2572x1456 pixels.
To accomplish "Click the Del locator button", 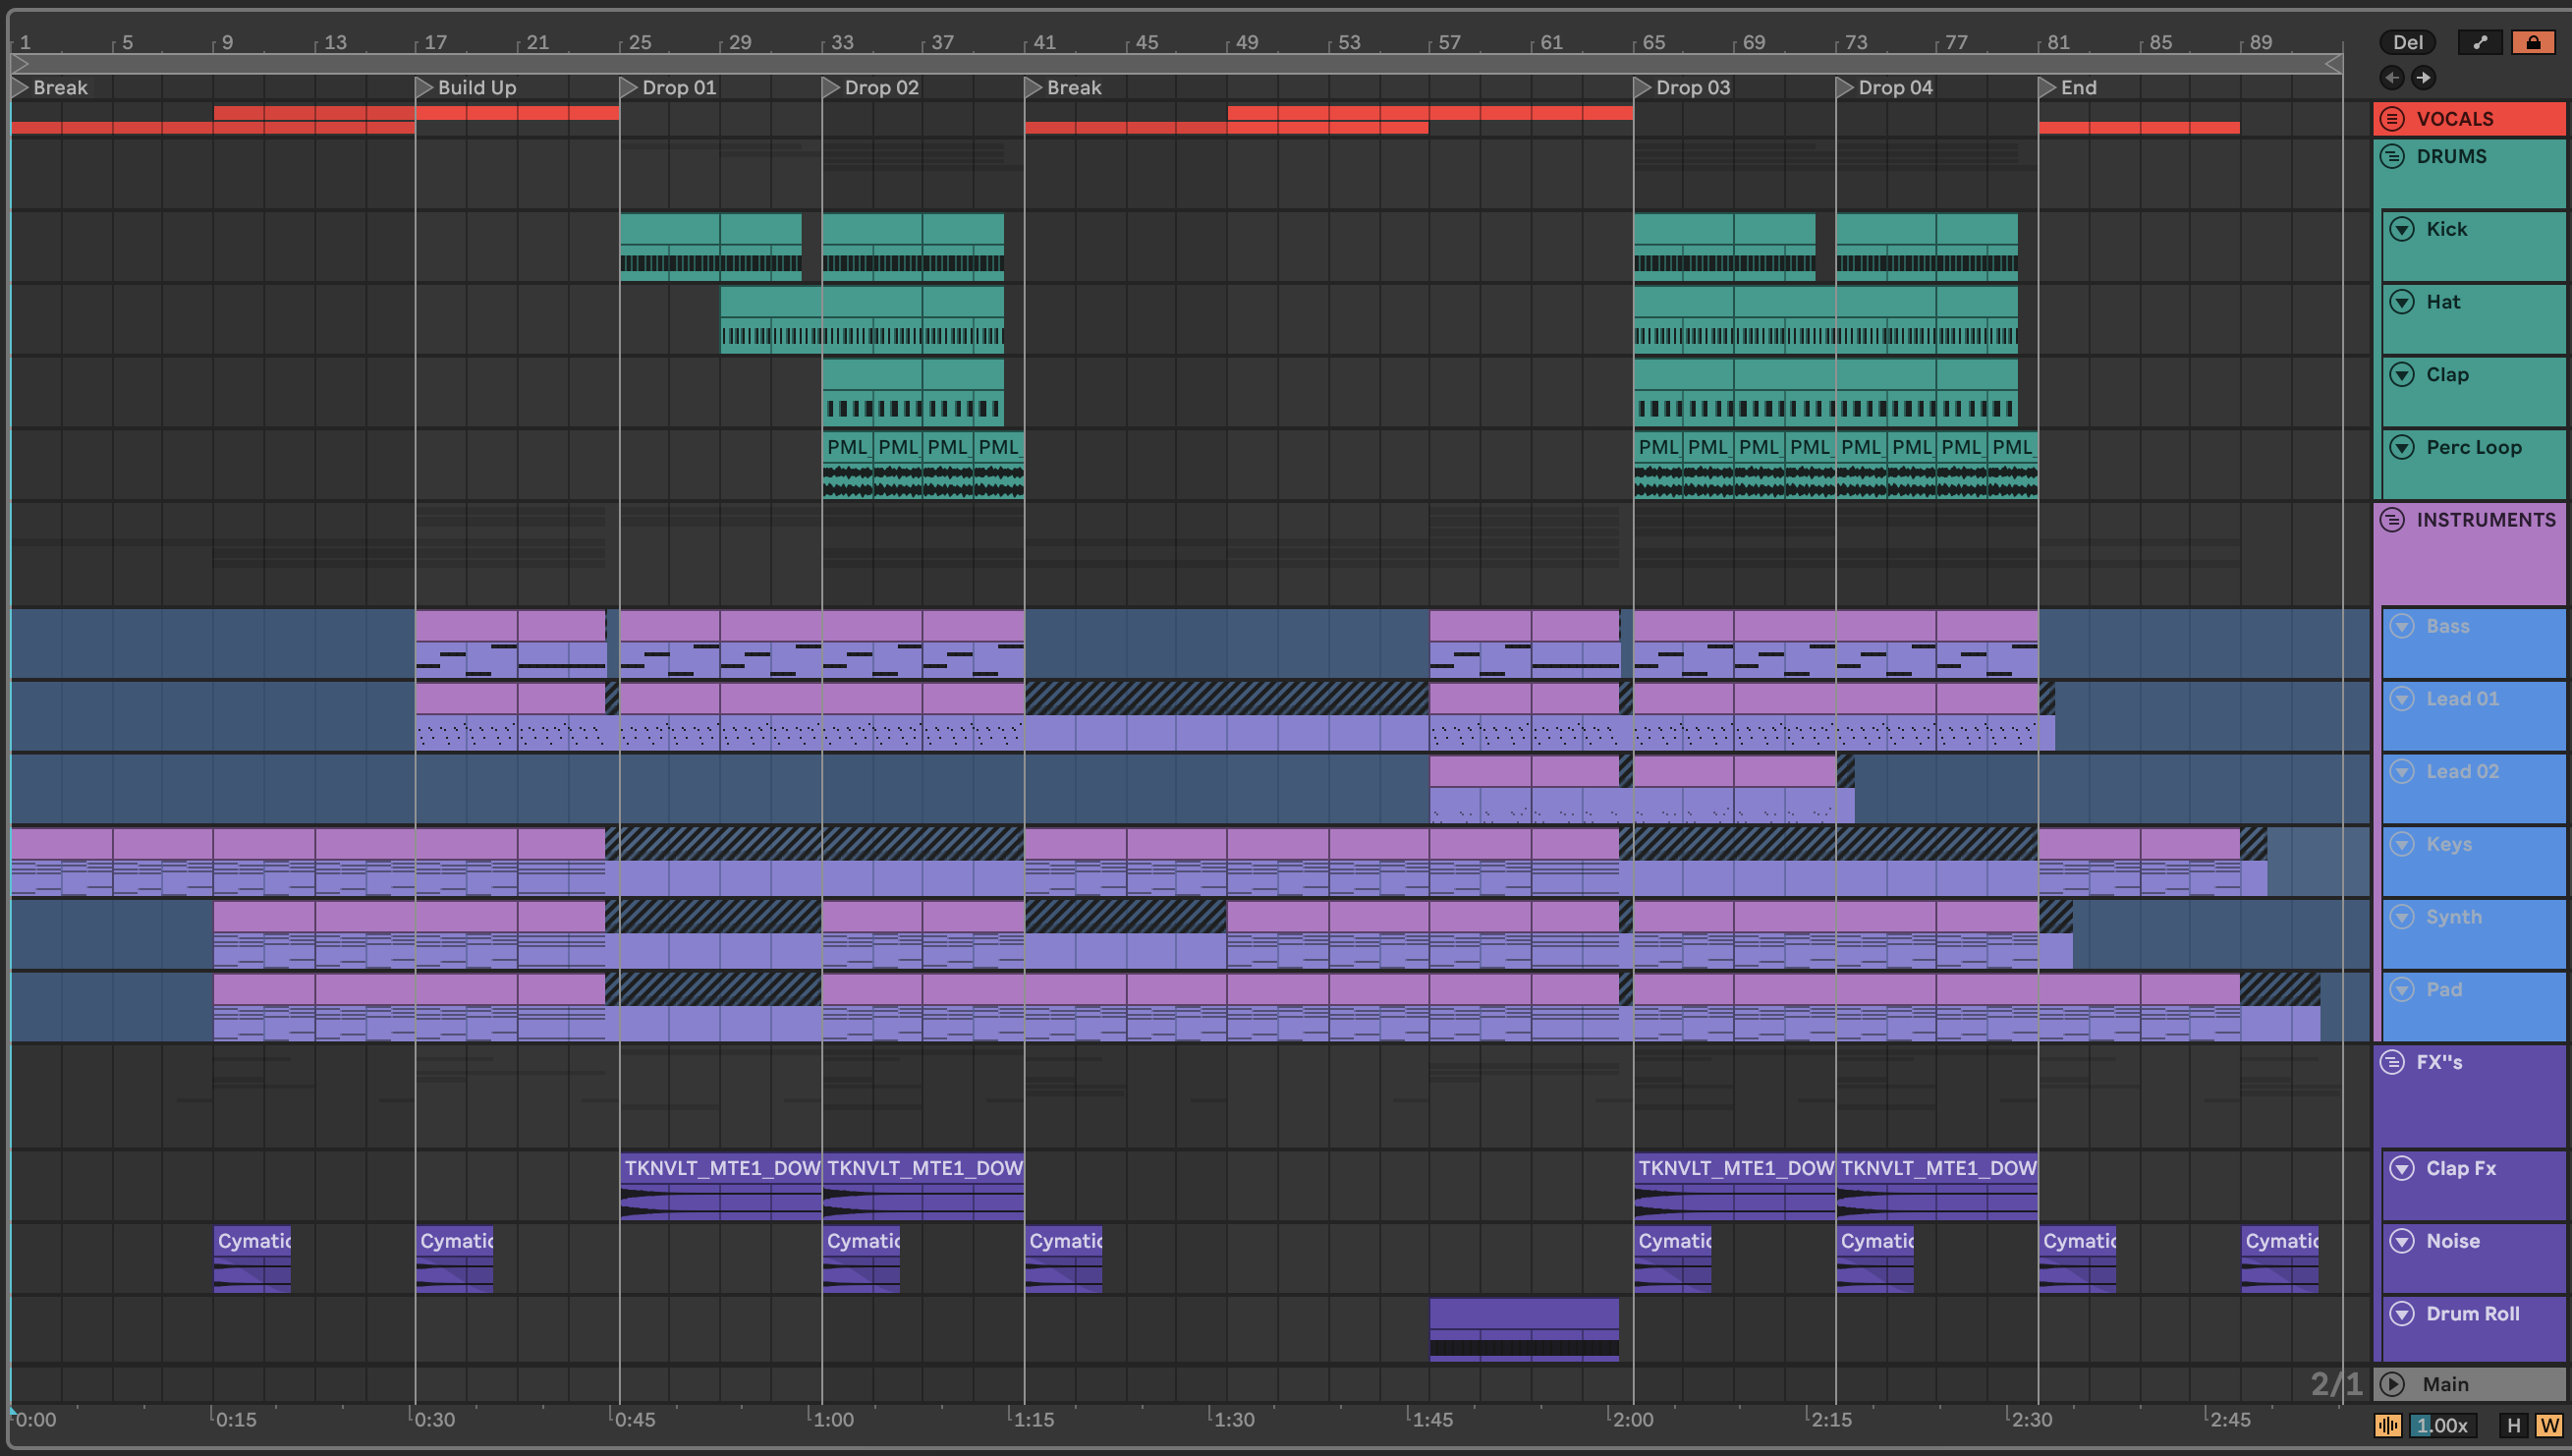I will (2407, 42).
